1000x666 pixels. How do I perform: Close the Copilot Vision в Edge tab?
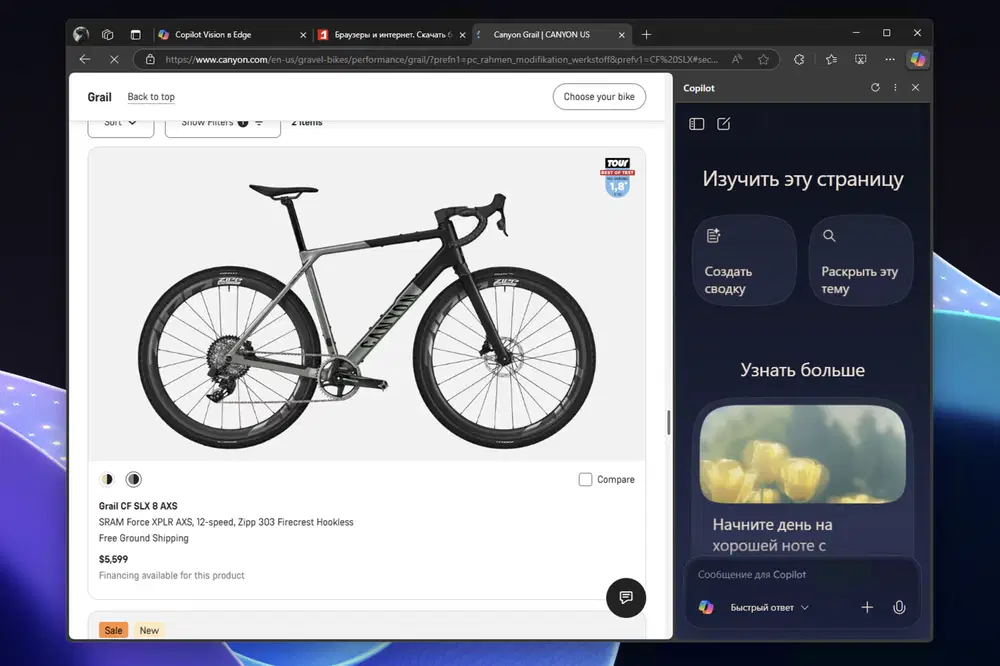click(303, 35)
